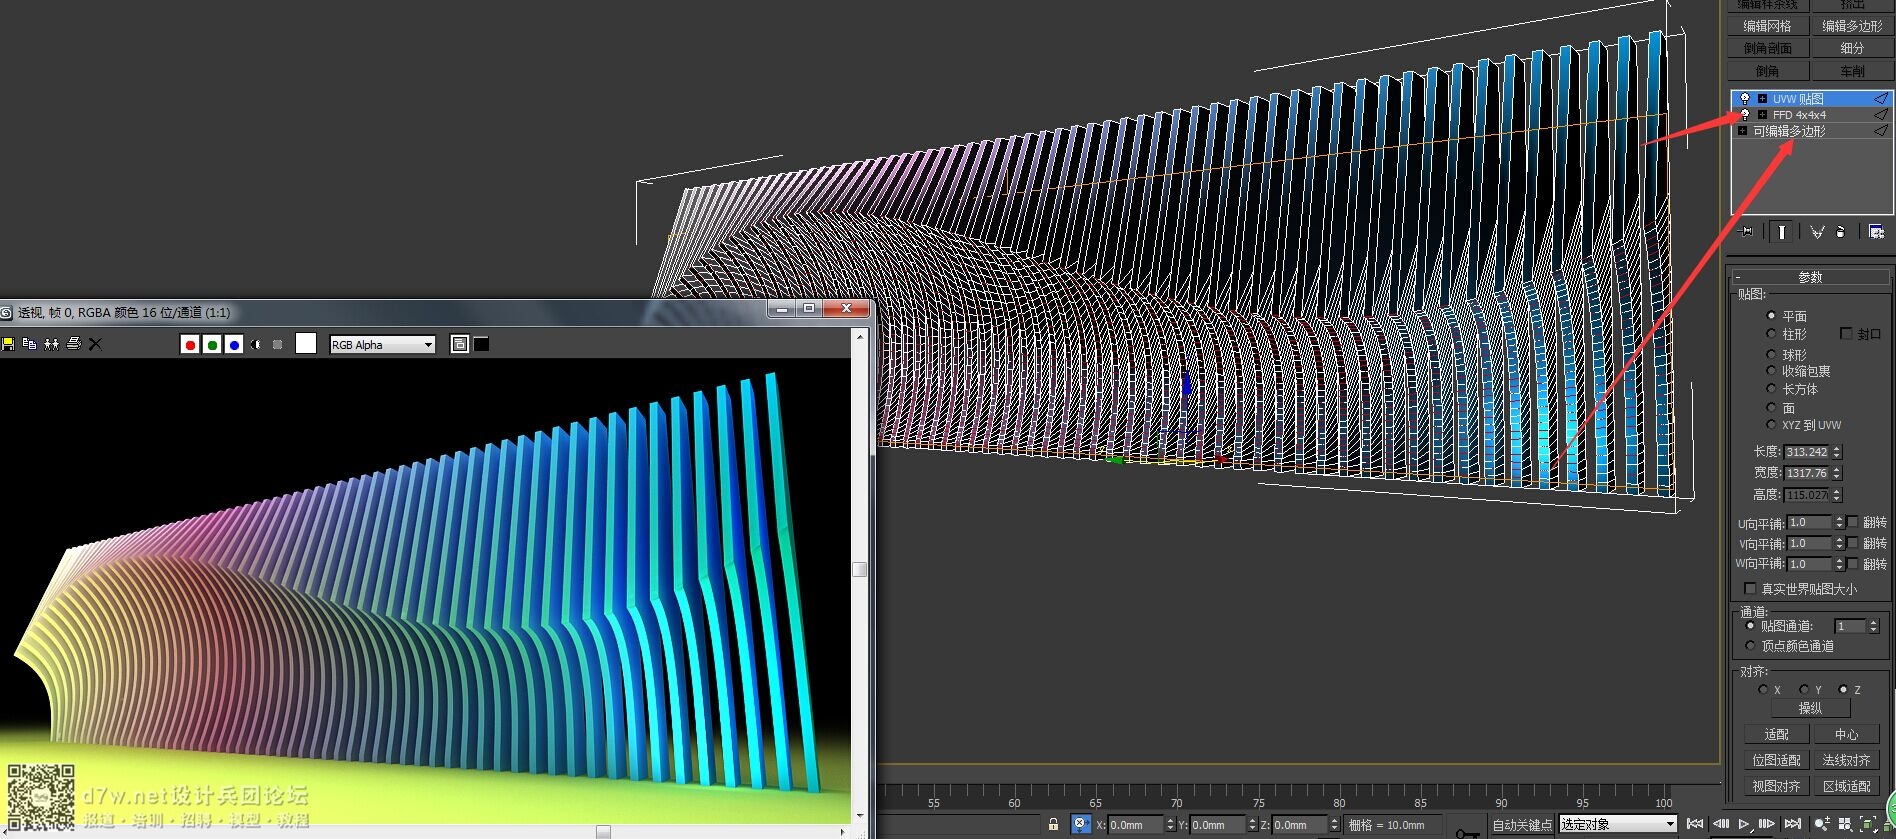1896x839 pixels.
Task: Open the 选定对象 key filter dropdown
Action: tap(1618, 824)
